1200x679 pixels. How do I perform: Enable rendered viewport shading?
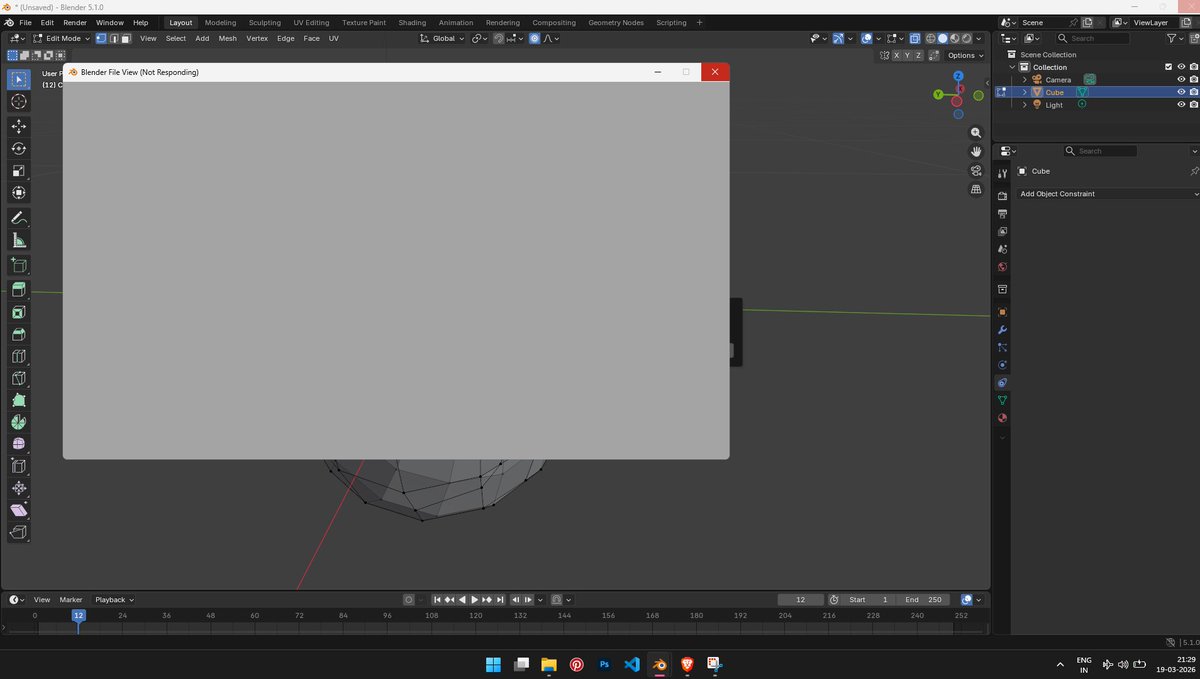click(x=967, y=38)
